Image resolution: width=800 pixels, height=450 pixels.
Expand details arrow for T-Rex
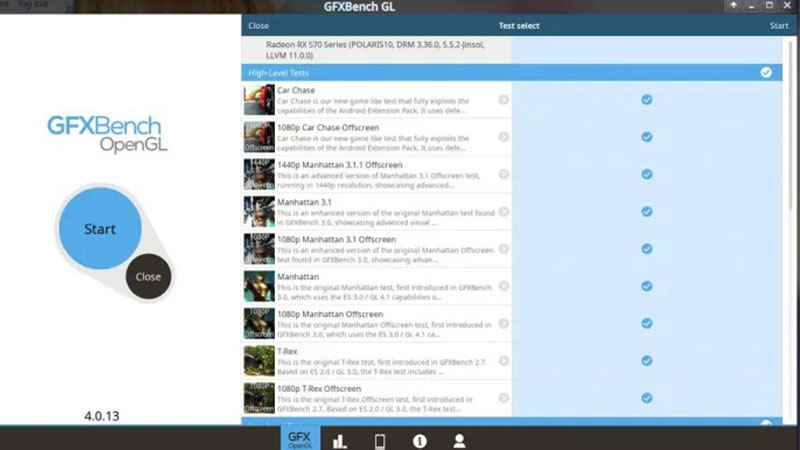coord(504,360)
